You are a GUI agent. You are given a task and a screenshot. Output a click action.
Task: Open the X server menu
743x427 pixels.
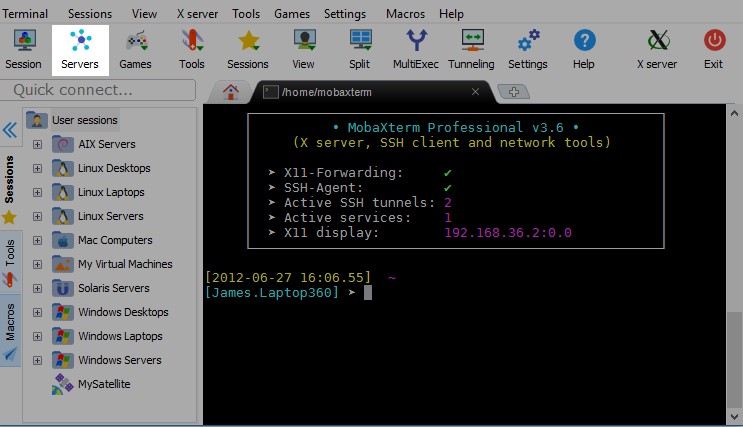pos(198,14)
